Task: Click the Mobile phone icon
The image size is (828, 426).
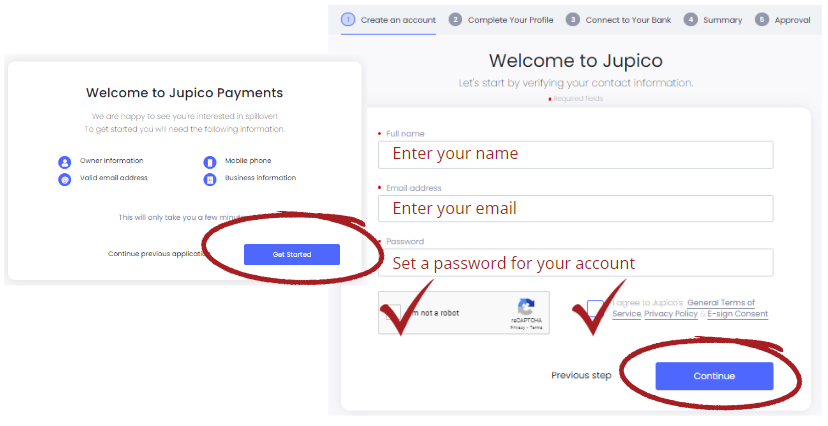Action: 210,162
